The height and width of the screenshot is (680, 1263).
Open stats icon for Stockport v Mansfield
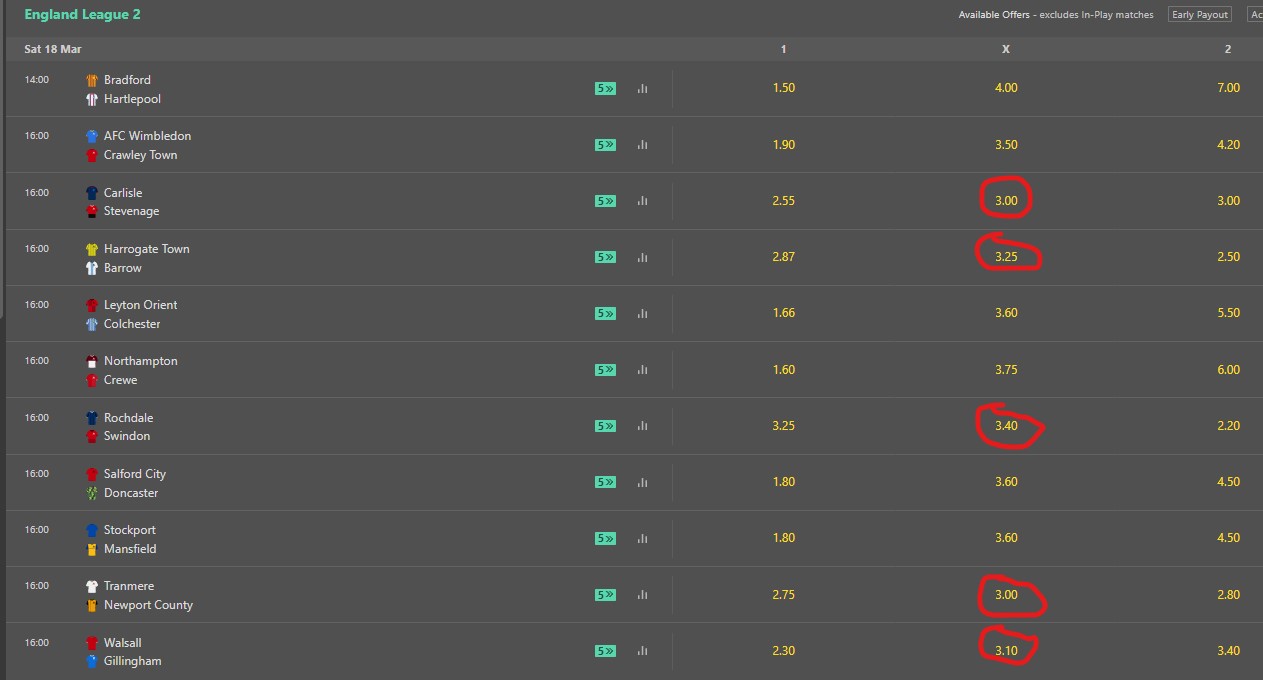[642, 538]
